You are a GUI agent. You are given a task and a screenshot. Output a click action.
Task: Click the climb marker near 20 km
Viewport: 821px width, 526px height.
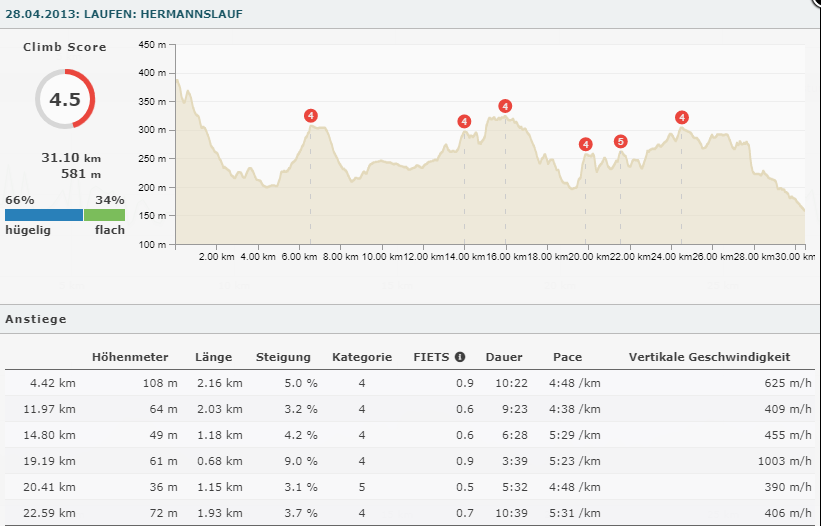586,144
